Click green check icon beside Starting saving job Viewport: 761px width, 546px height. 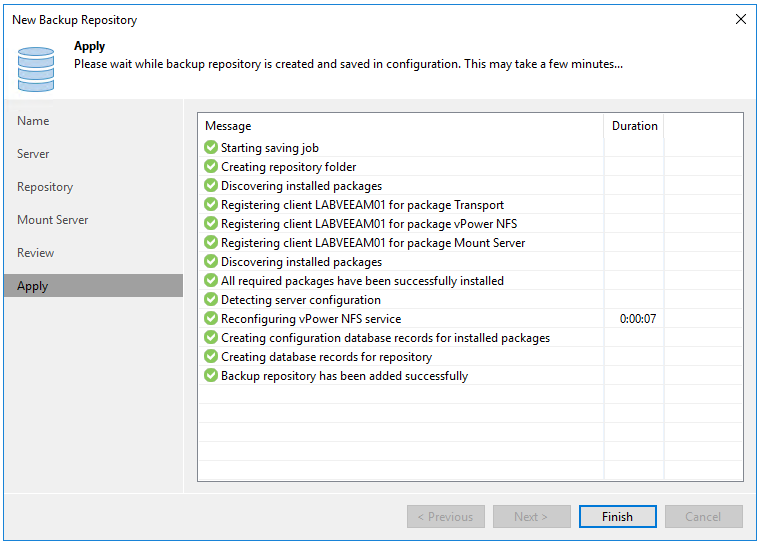(x=211, y=148)
